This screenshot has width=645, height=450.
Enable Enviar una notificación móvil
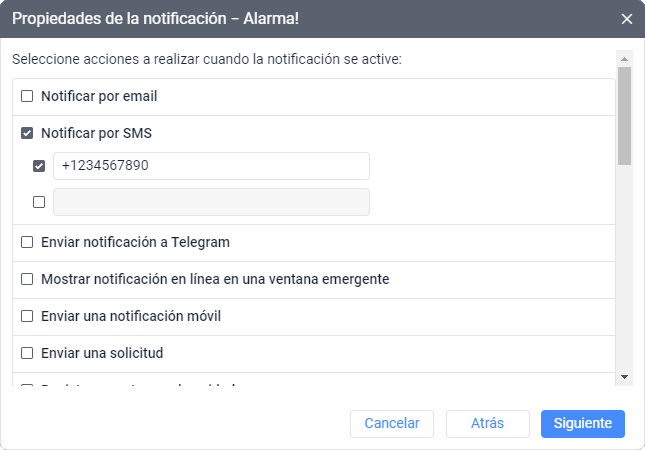click(x=27, y=316)
